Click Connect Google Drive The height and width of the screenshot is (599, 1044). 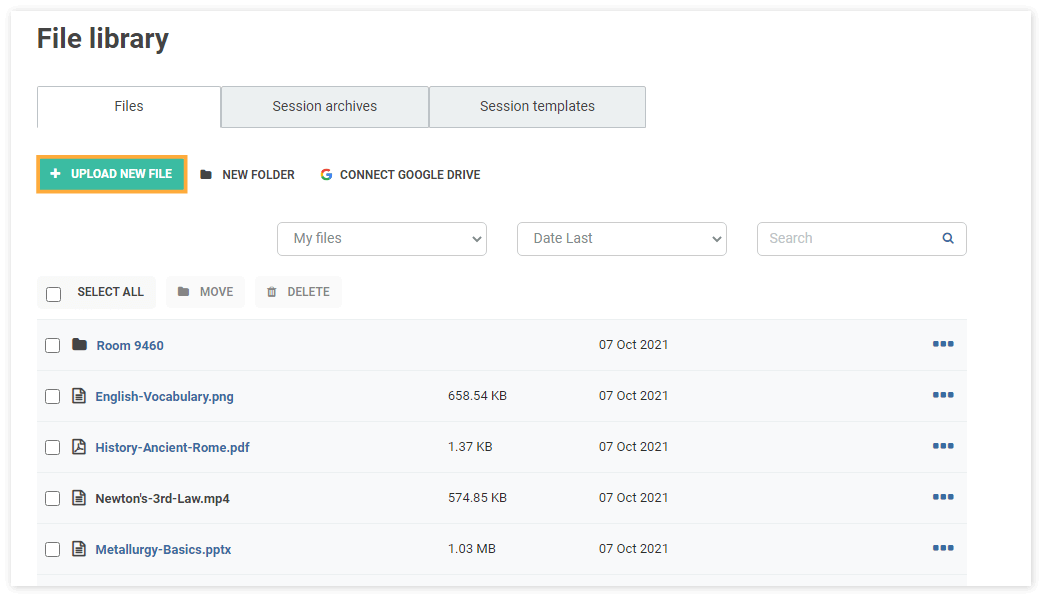click(400, 174)
